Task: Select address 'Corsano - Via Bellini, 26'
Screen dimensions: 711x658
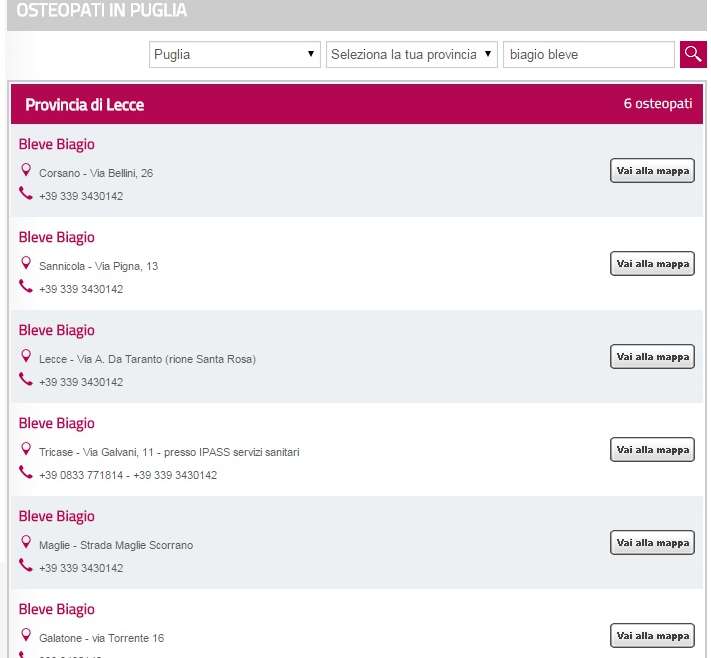Action: coord(96,173)
